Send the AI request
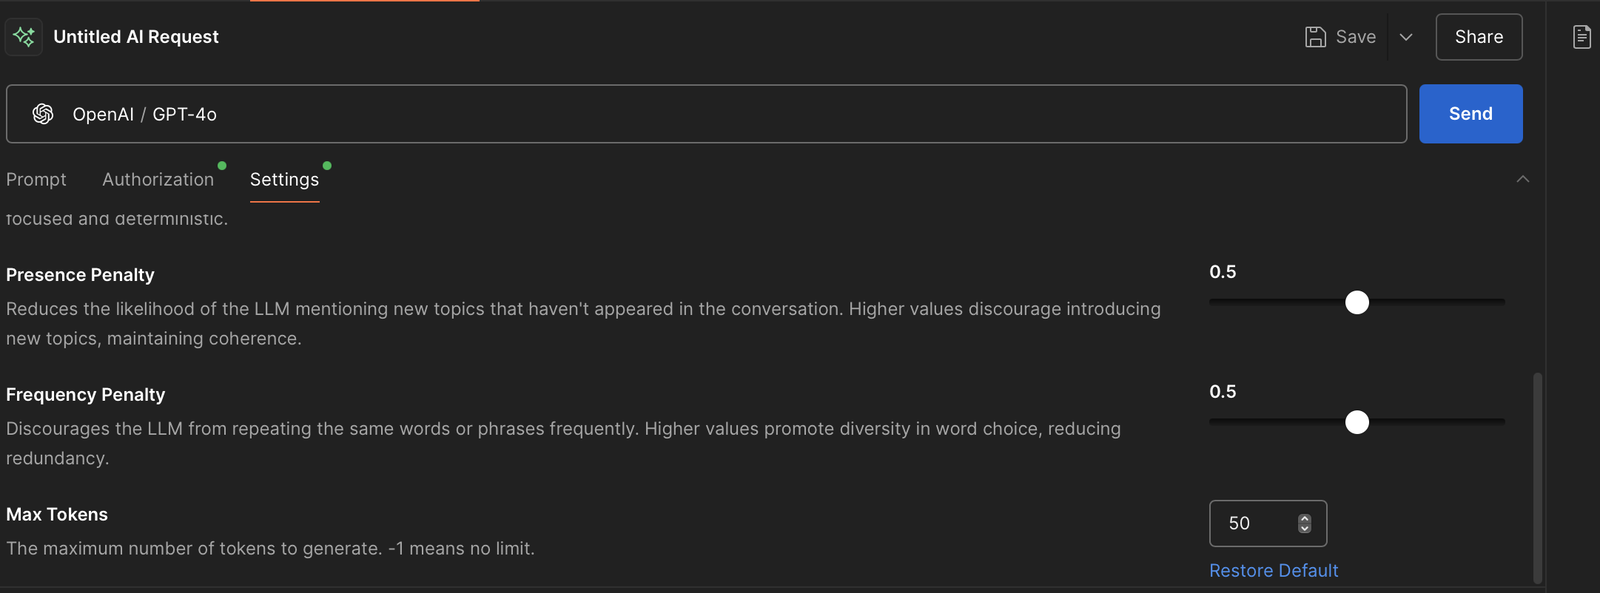This screenshot has height=593, width=1600. click(x=1470, y=114)
